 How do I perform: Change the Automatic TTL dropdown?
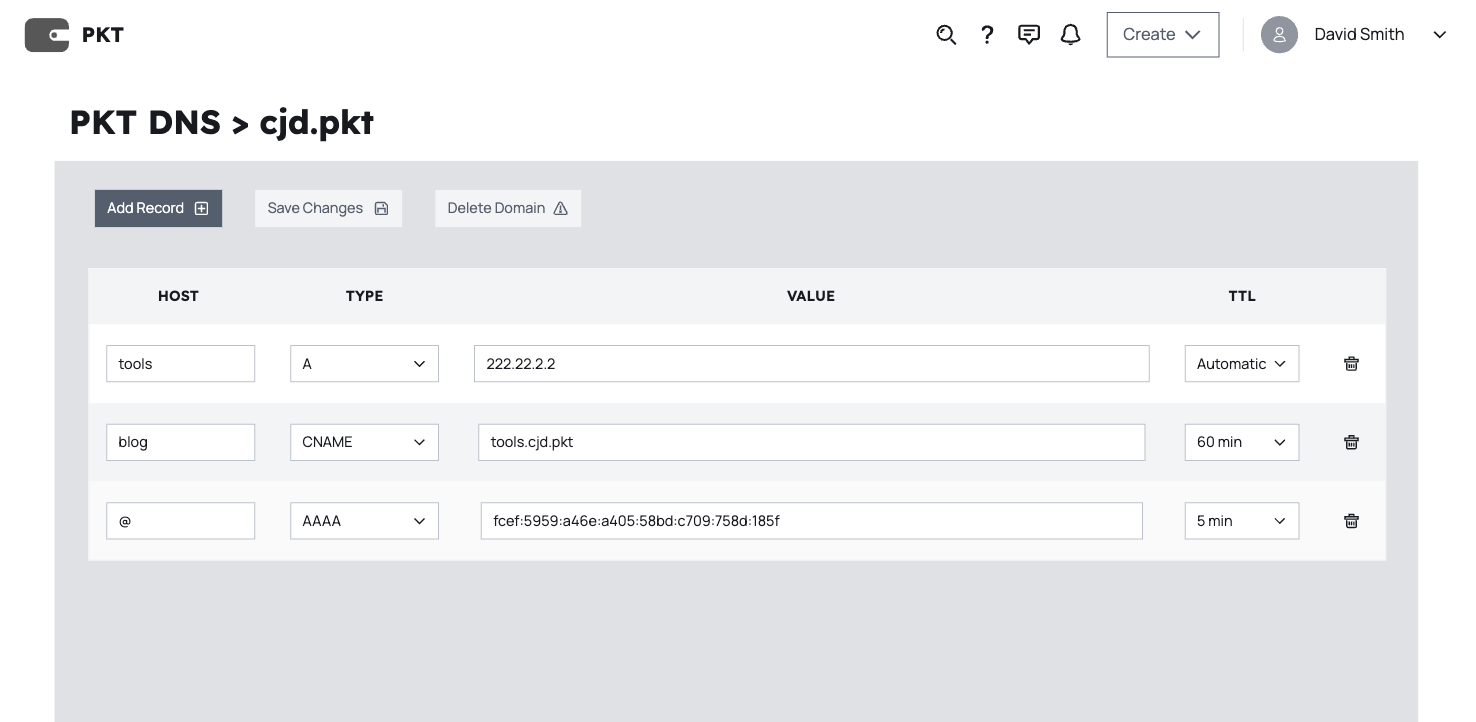pyautogui.click(x=1242, y=364)
